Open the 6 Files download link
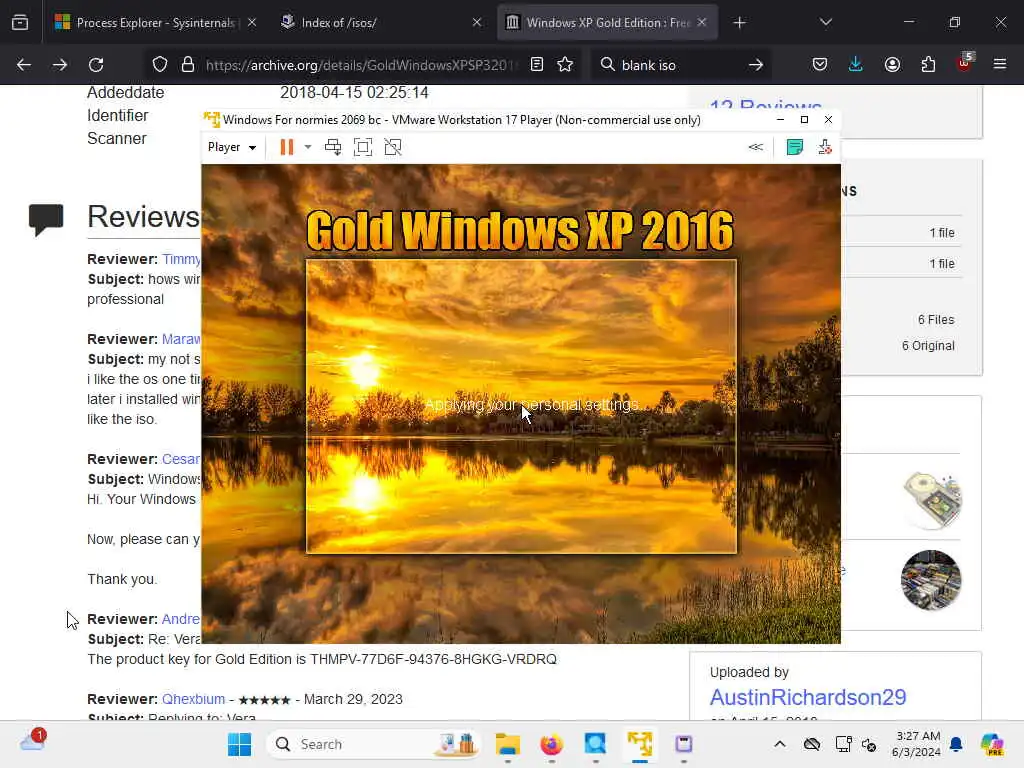This screenshot has width=1024, height=768. click(x=936, y=319)
